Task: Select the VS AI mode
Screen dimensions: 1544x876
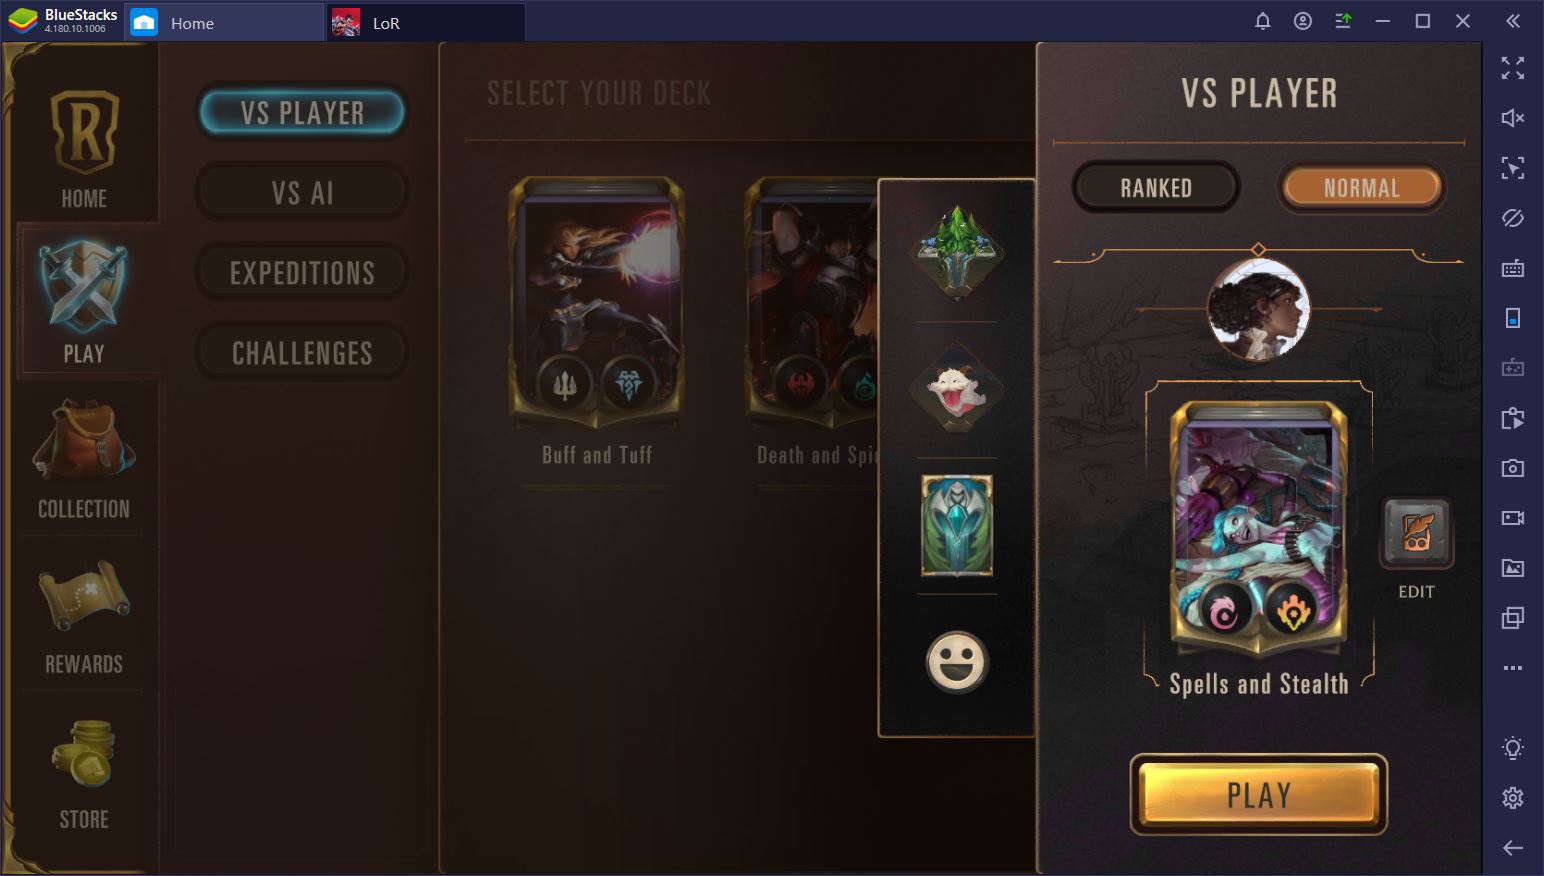Action: (x=302, y=193)
